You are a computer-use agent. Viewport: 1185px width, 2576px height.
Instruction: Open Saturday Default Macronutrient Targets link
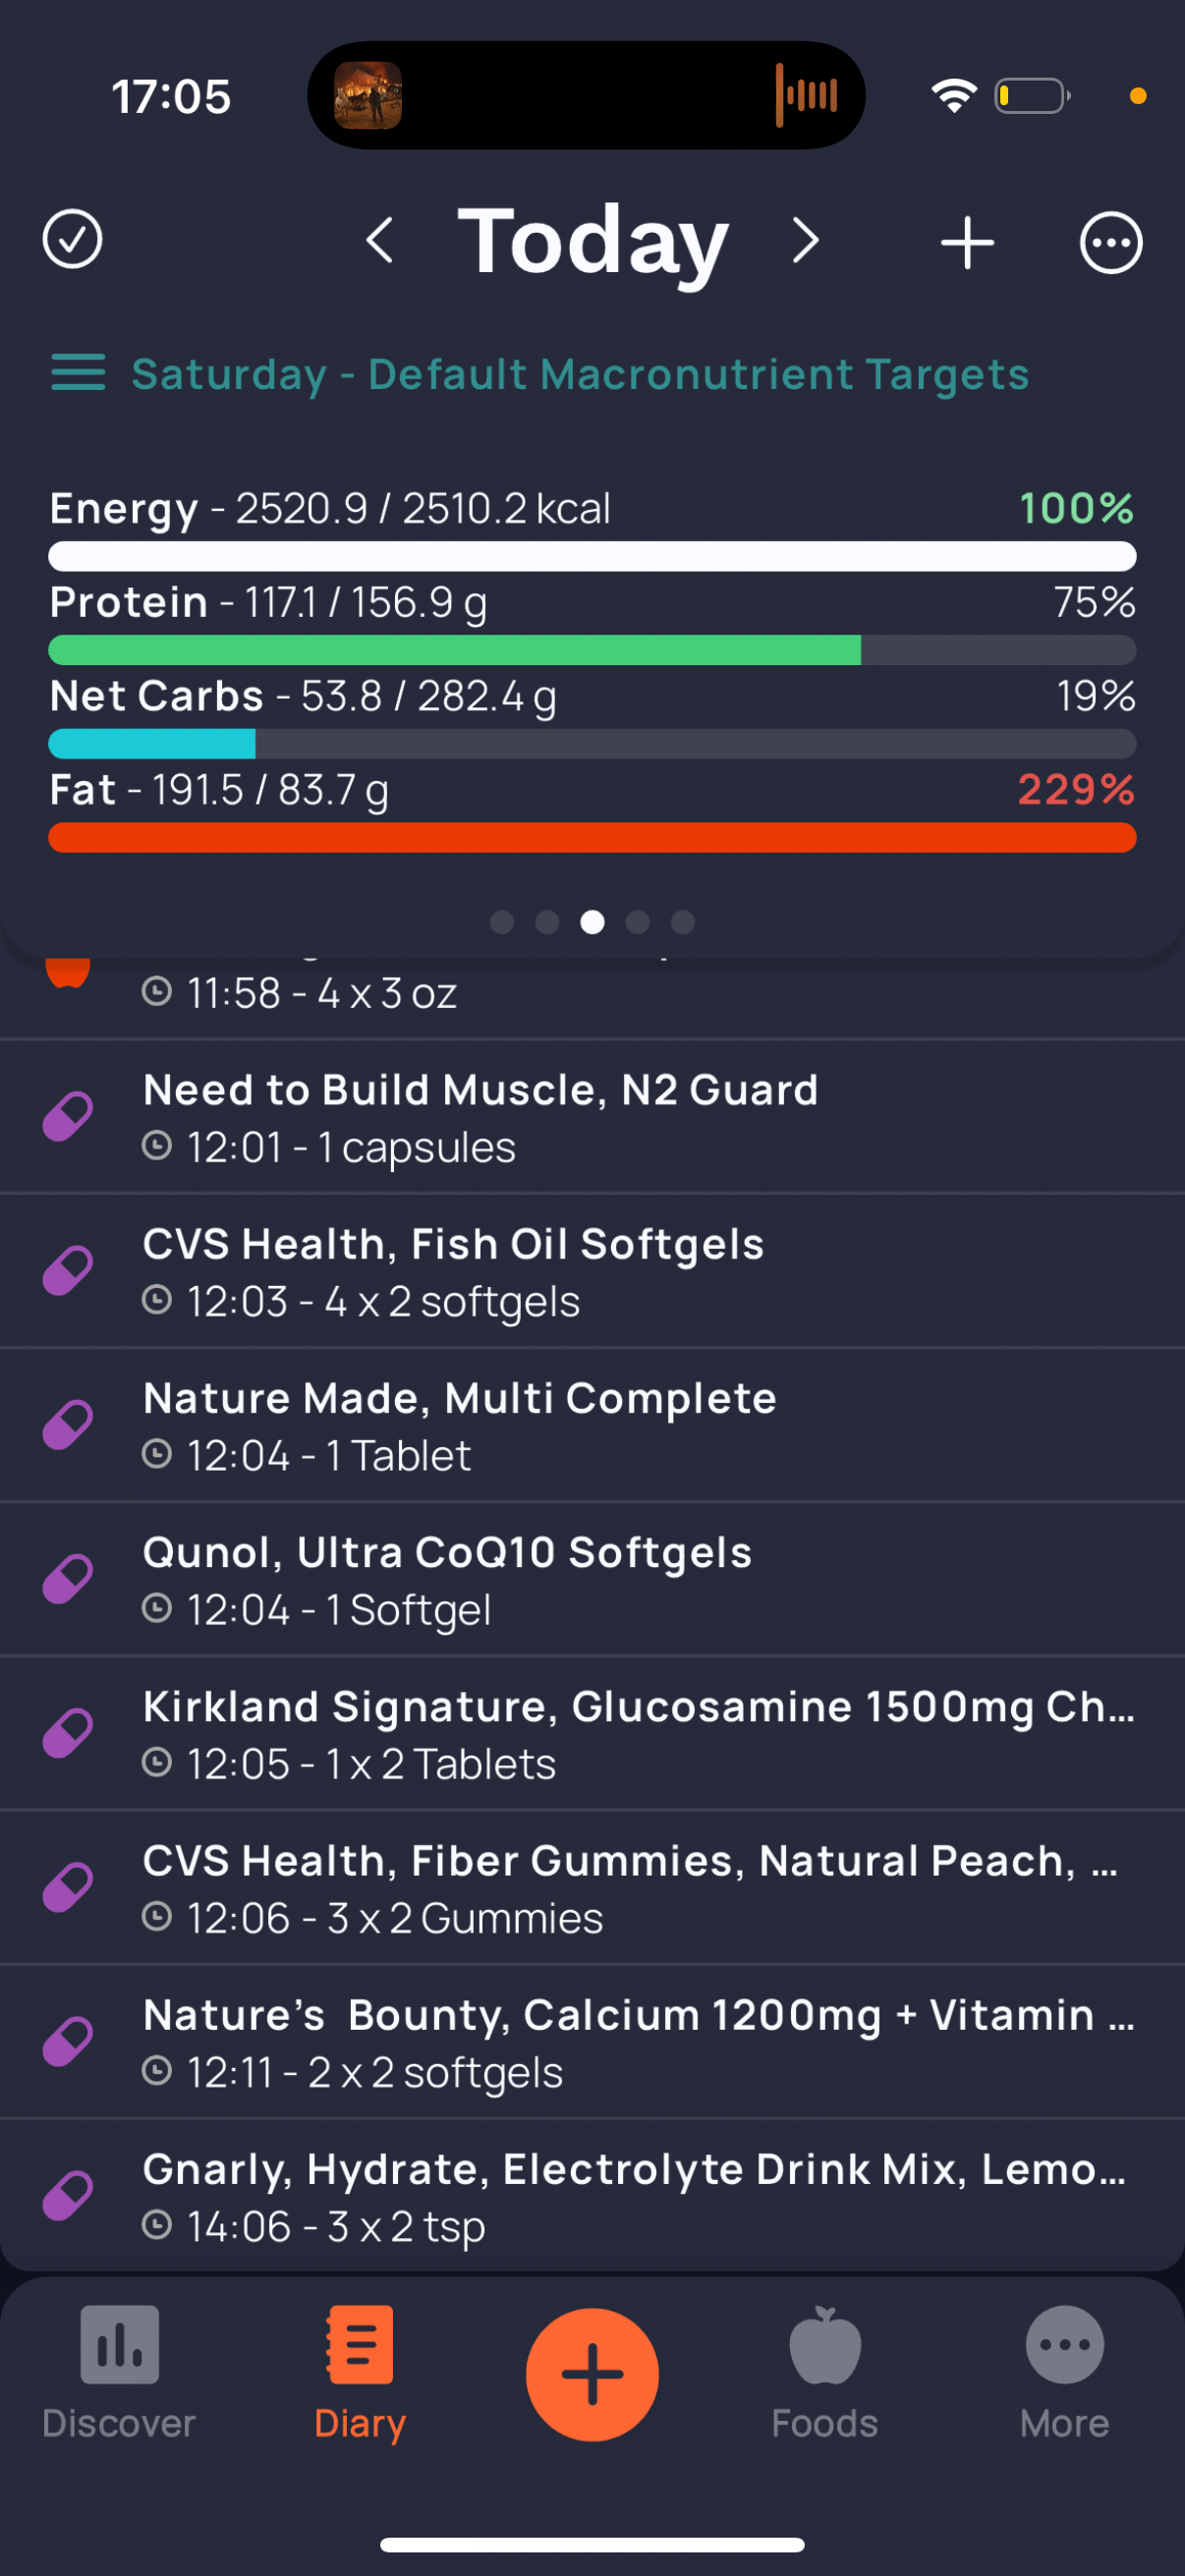580,374
